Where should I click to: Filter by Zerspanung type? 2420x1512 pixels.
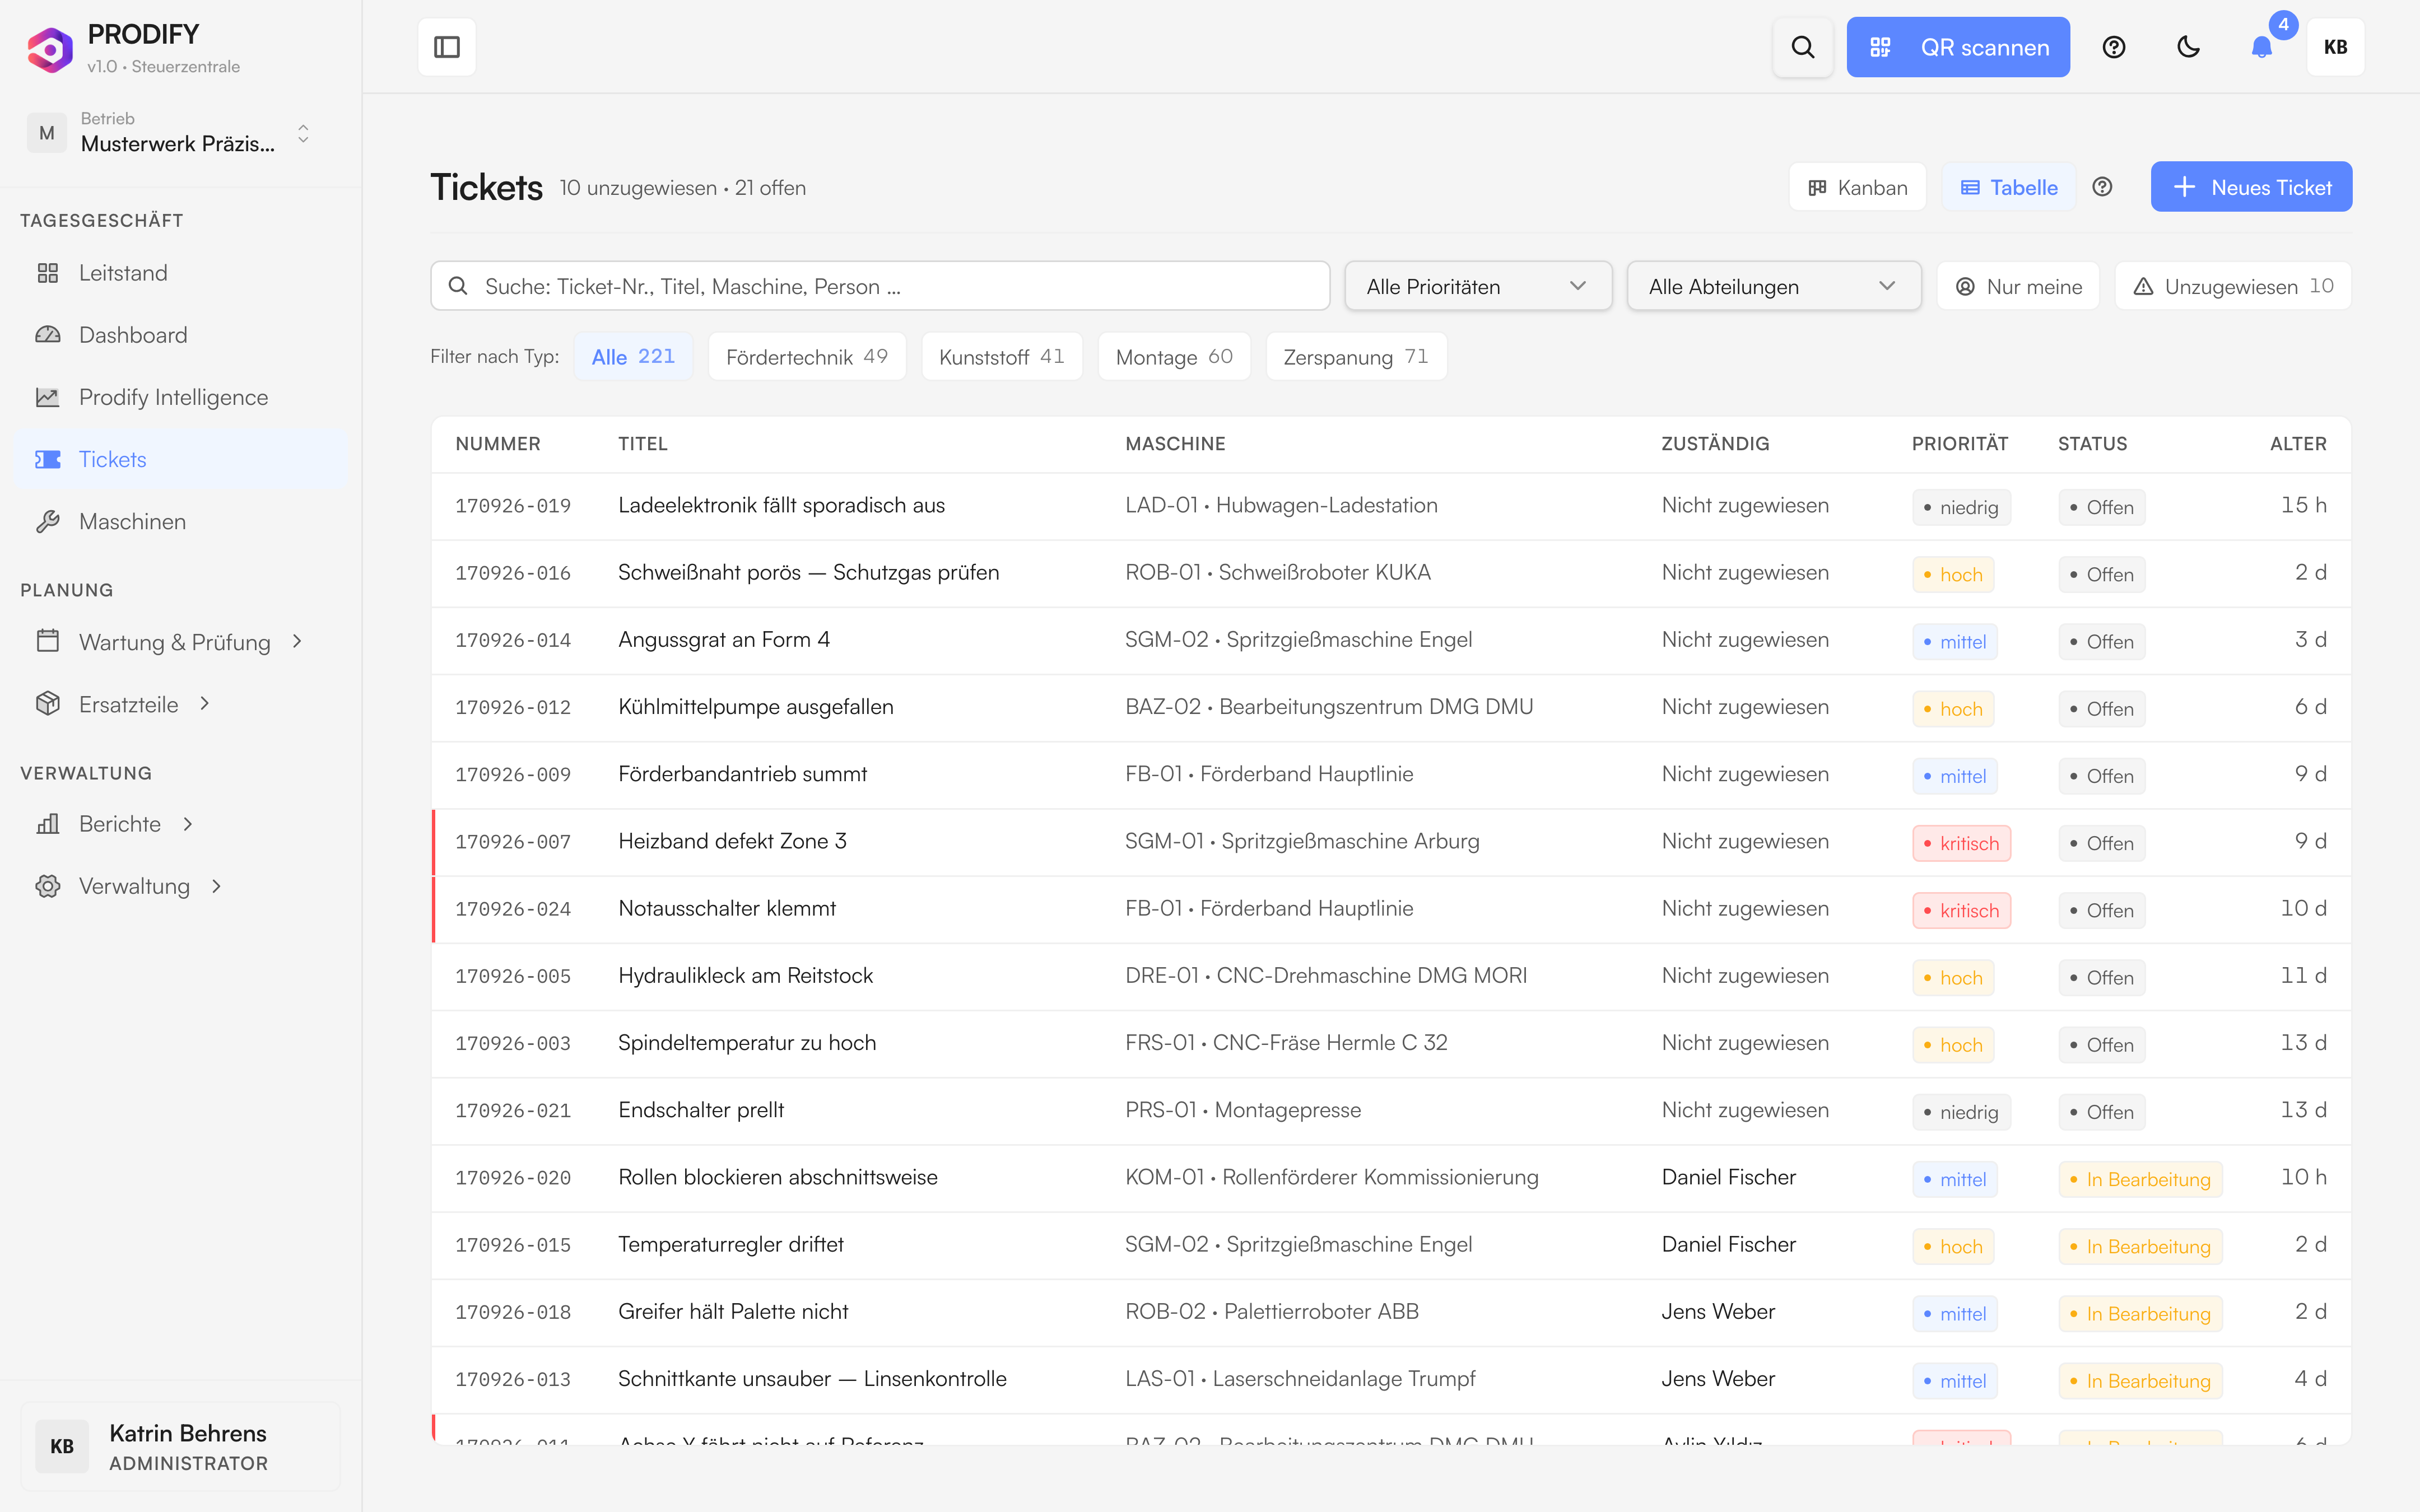[1356, 356]
